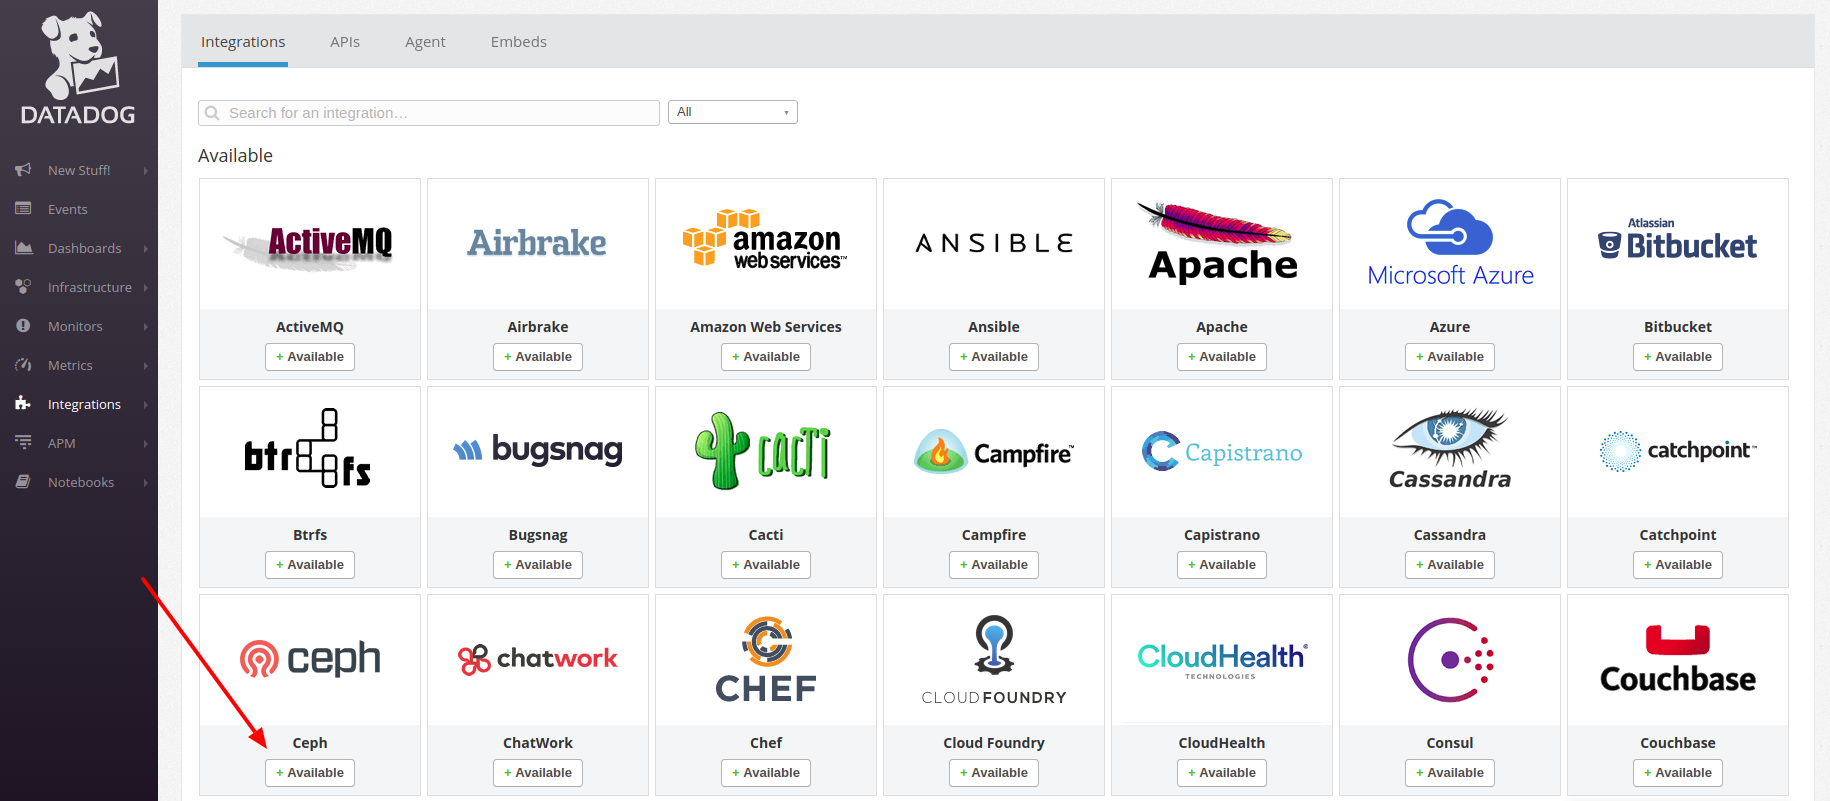Click the Infrastructure nodes icon
Image resolution: width=1830 pixels, height=801 pixels.
click(23, 287)
